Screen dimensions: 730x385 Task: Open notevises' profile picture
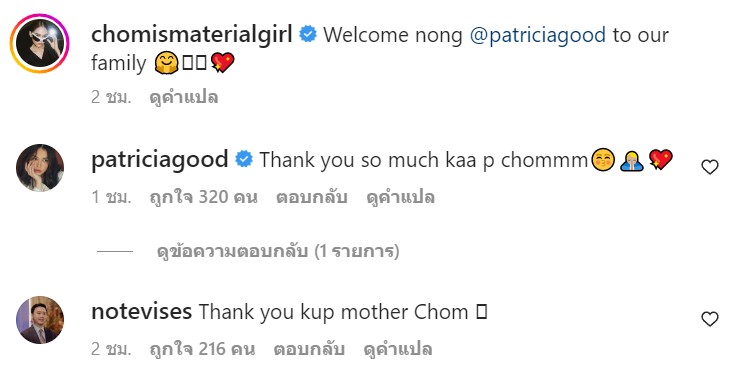[x=40, y=320]
